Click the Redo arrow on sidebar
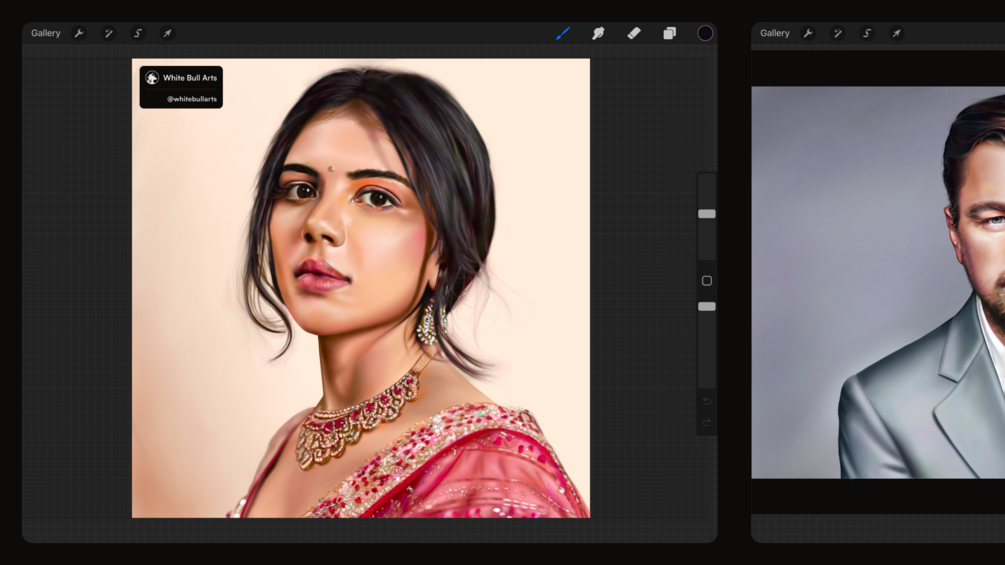Viewport: 1005px width, 565px height. [x=707, y=423]
